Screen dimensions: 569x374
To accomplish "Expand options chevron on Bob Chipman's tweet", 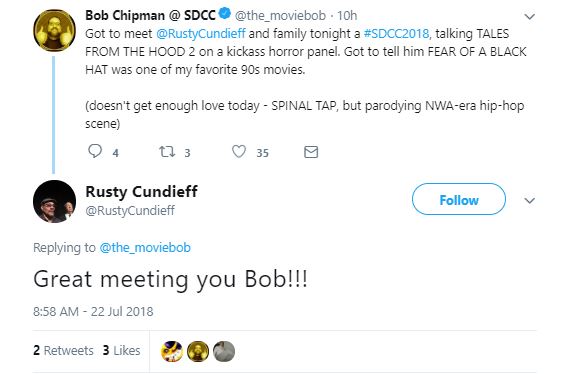I will click(x=530, y=17).
